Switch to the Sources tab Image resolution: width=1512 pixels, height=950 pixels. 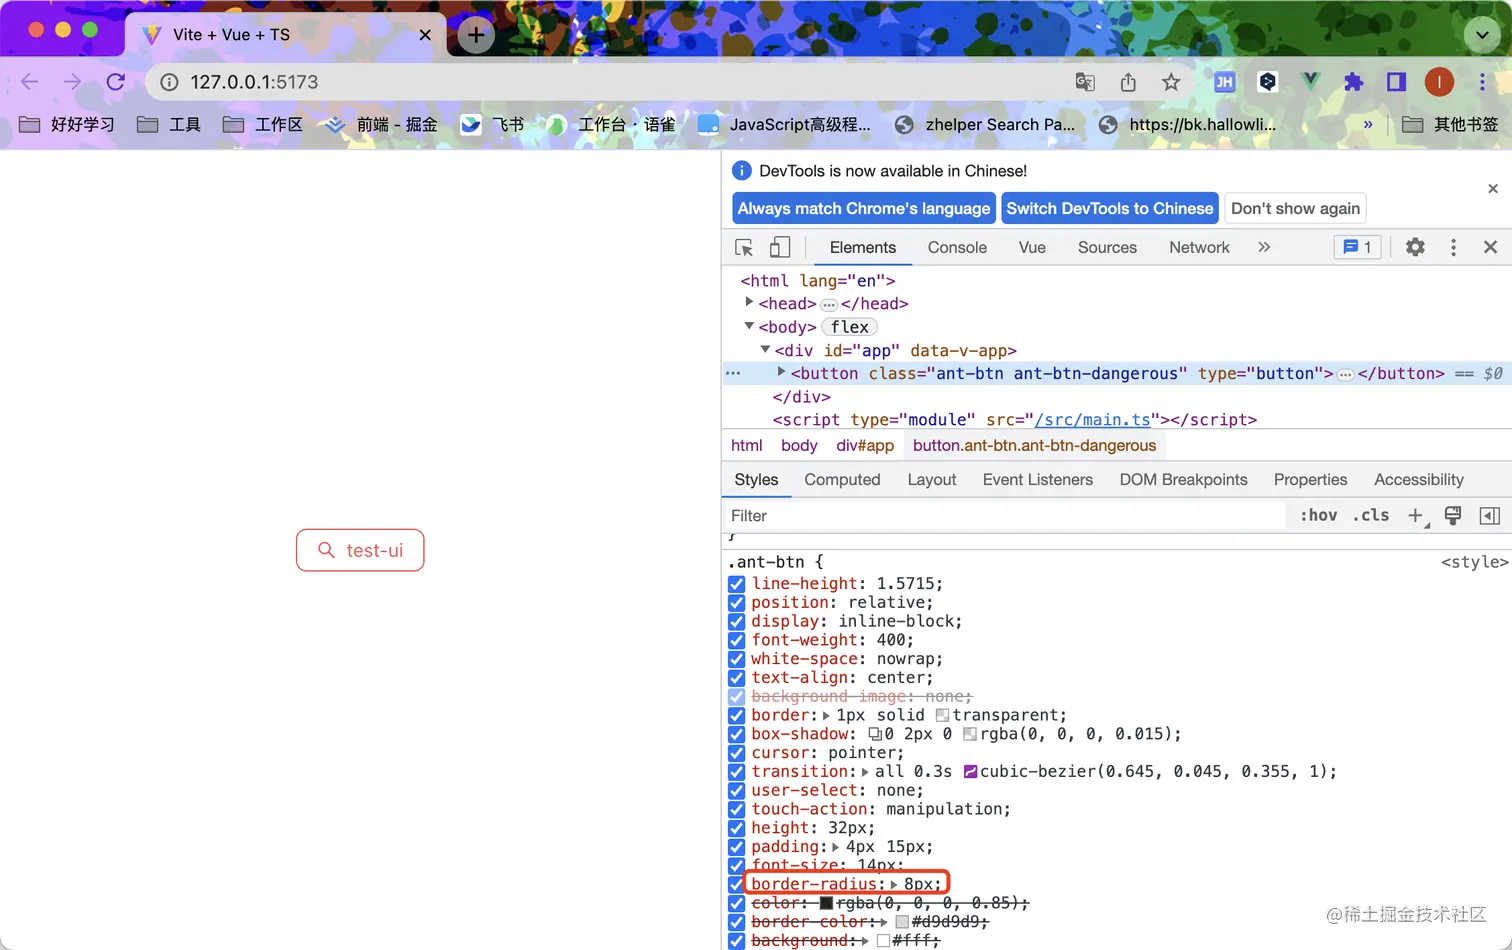click(x=1107, y=247)
